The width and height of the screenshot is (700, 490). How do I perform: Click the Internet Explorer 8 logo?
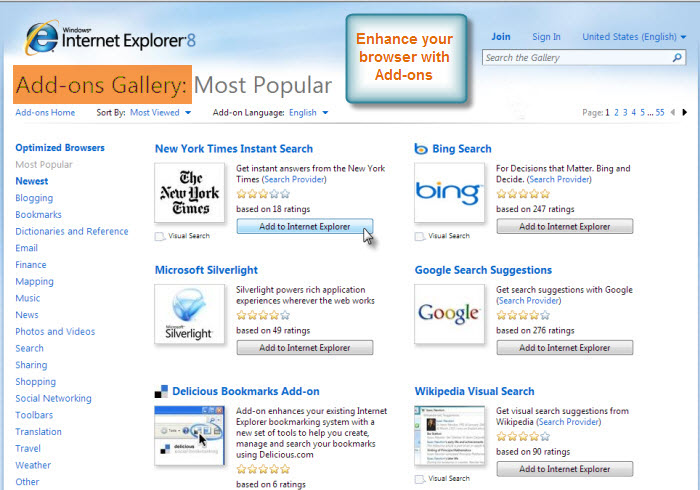coord(117,38)
